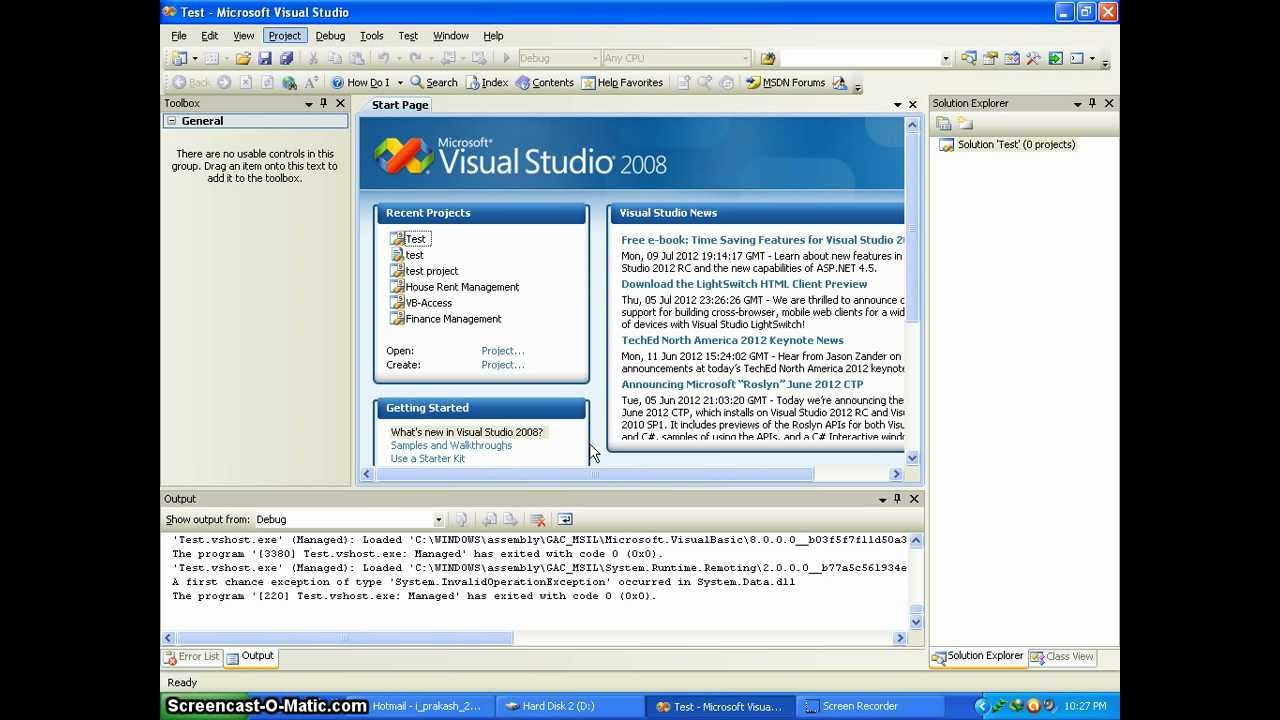Switch to Screen Recorder in taskbar
The width and height of the screenshot is (1280, 720).
point(872,706)
